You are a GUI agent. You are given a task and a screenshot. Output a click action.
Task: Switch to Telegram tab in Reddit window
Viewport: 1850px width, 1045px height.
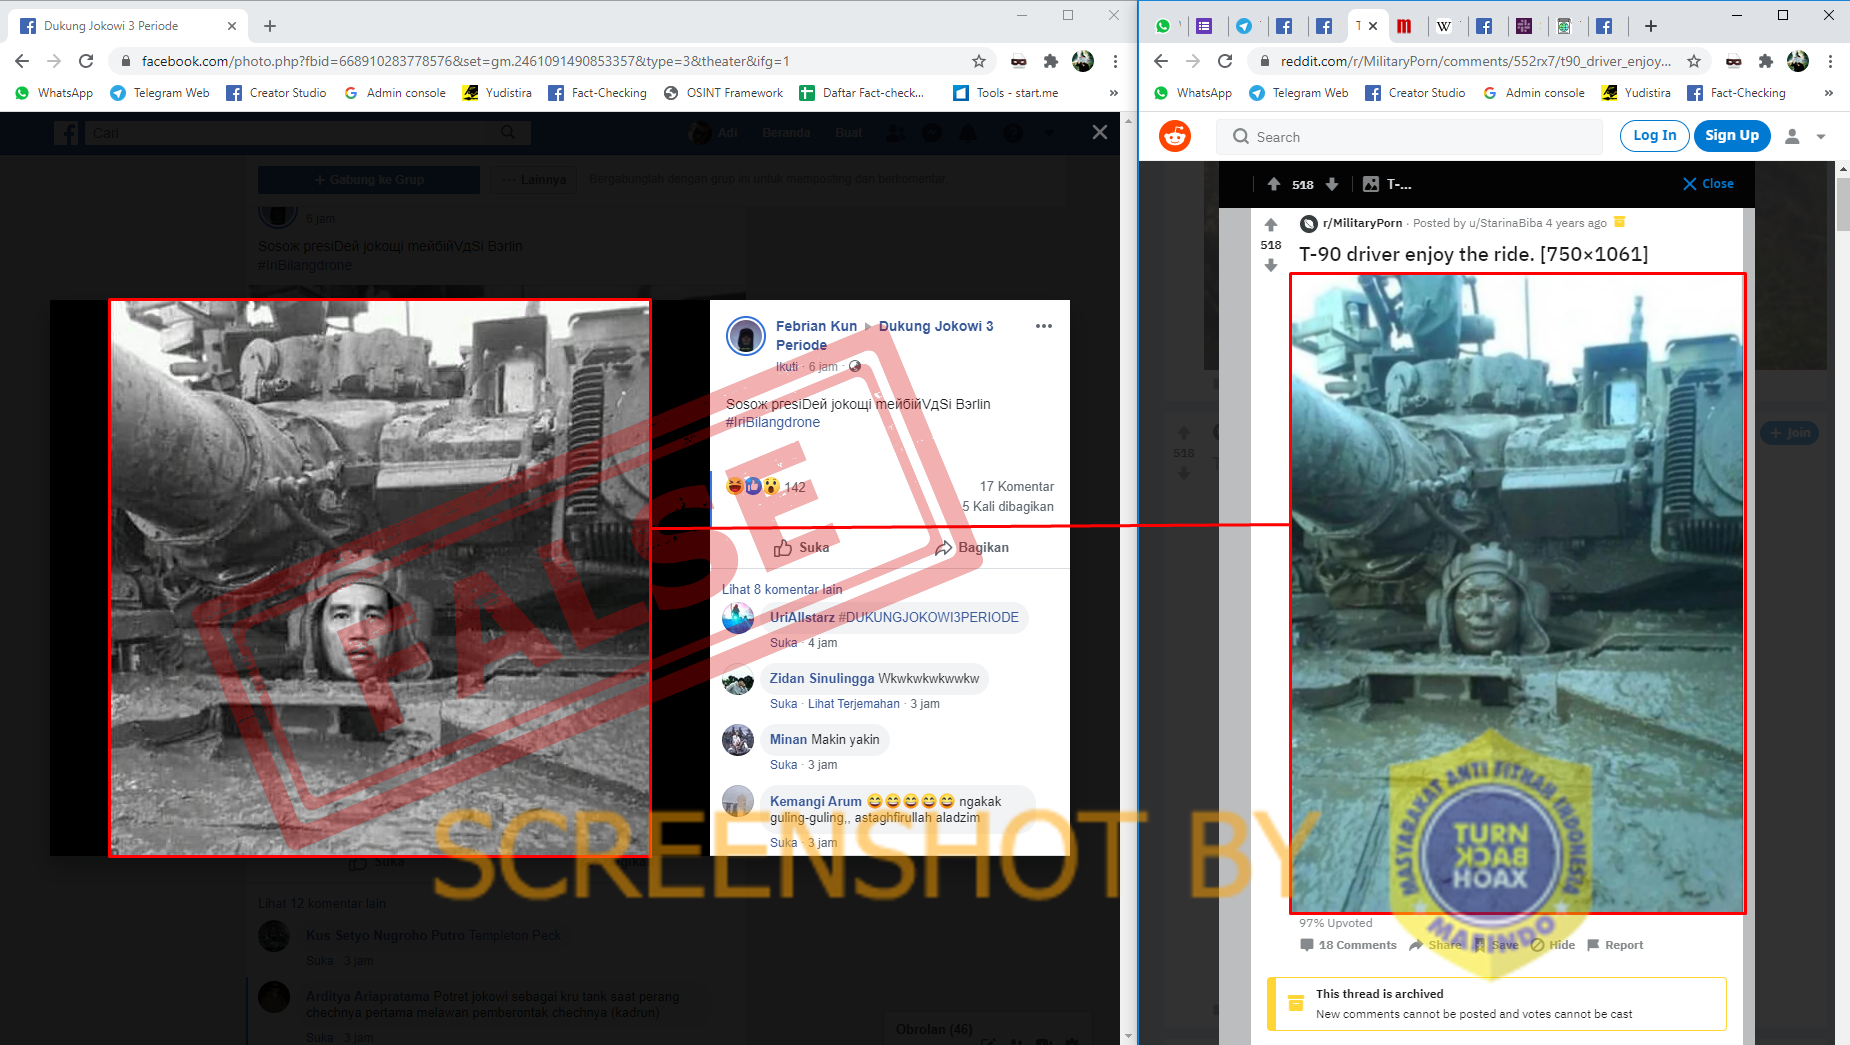[1244, 26]
